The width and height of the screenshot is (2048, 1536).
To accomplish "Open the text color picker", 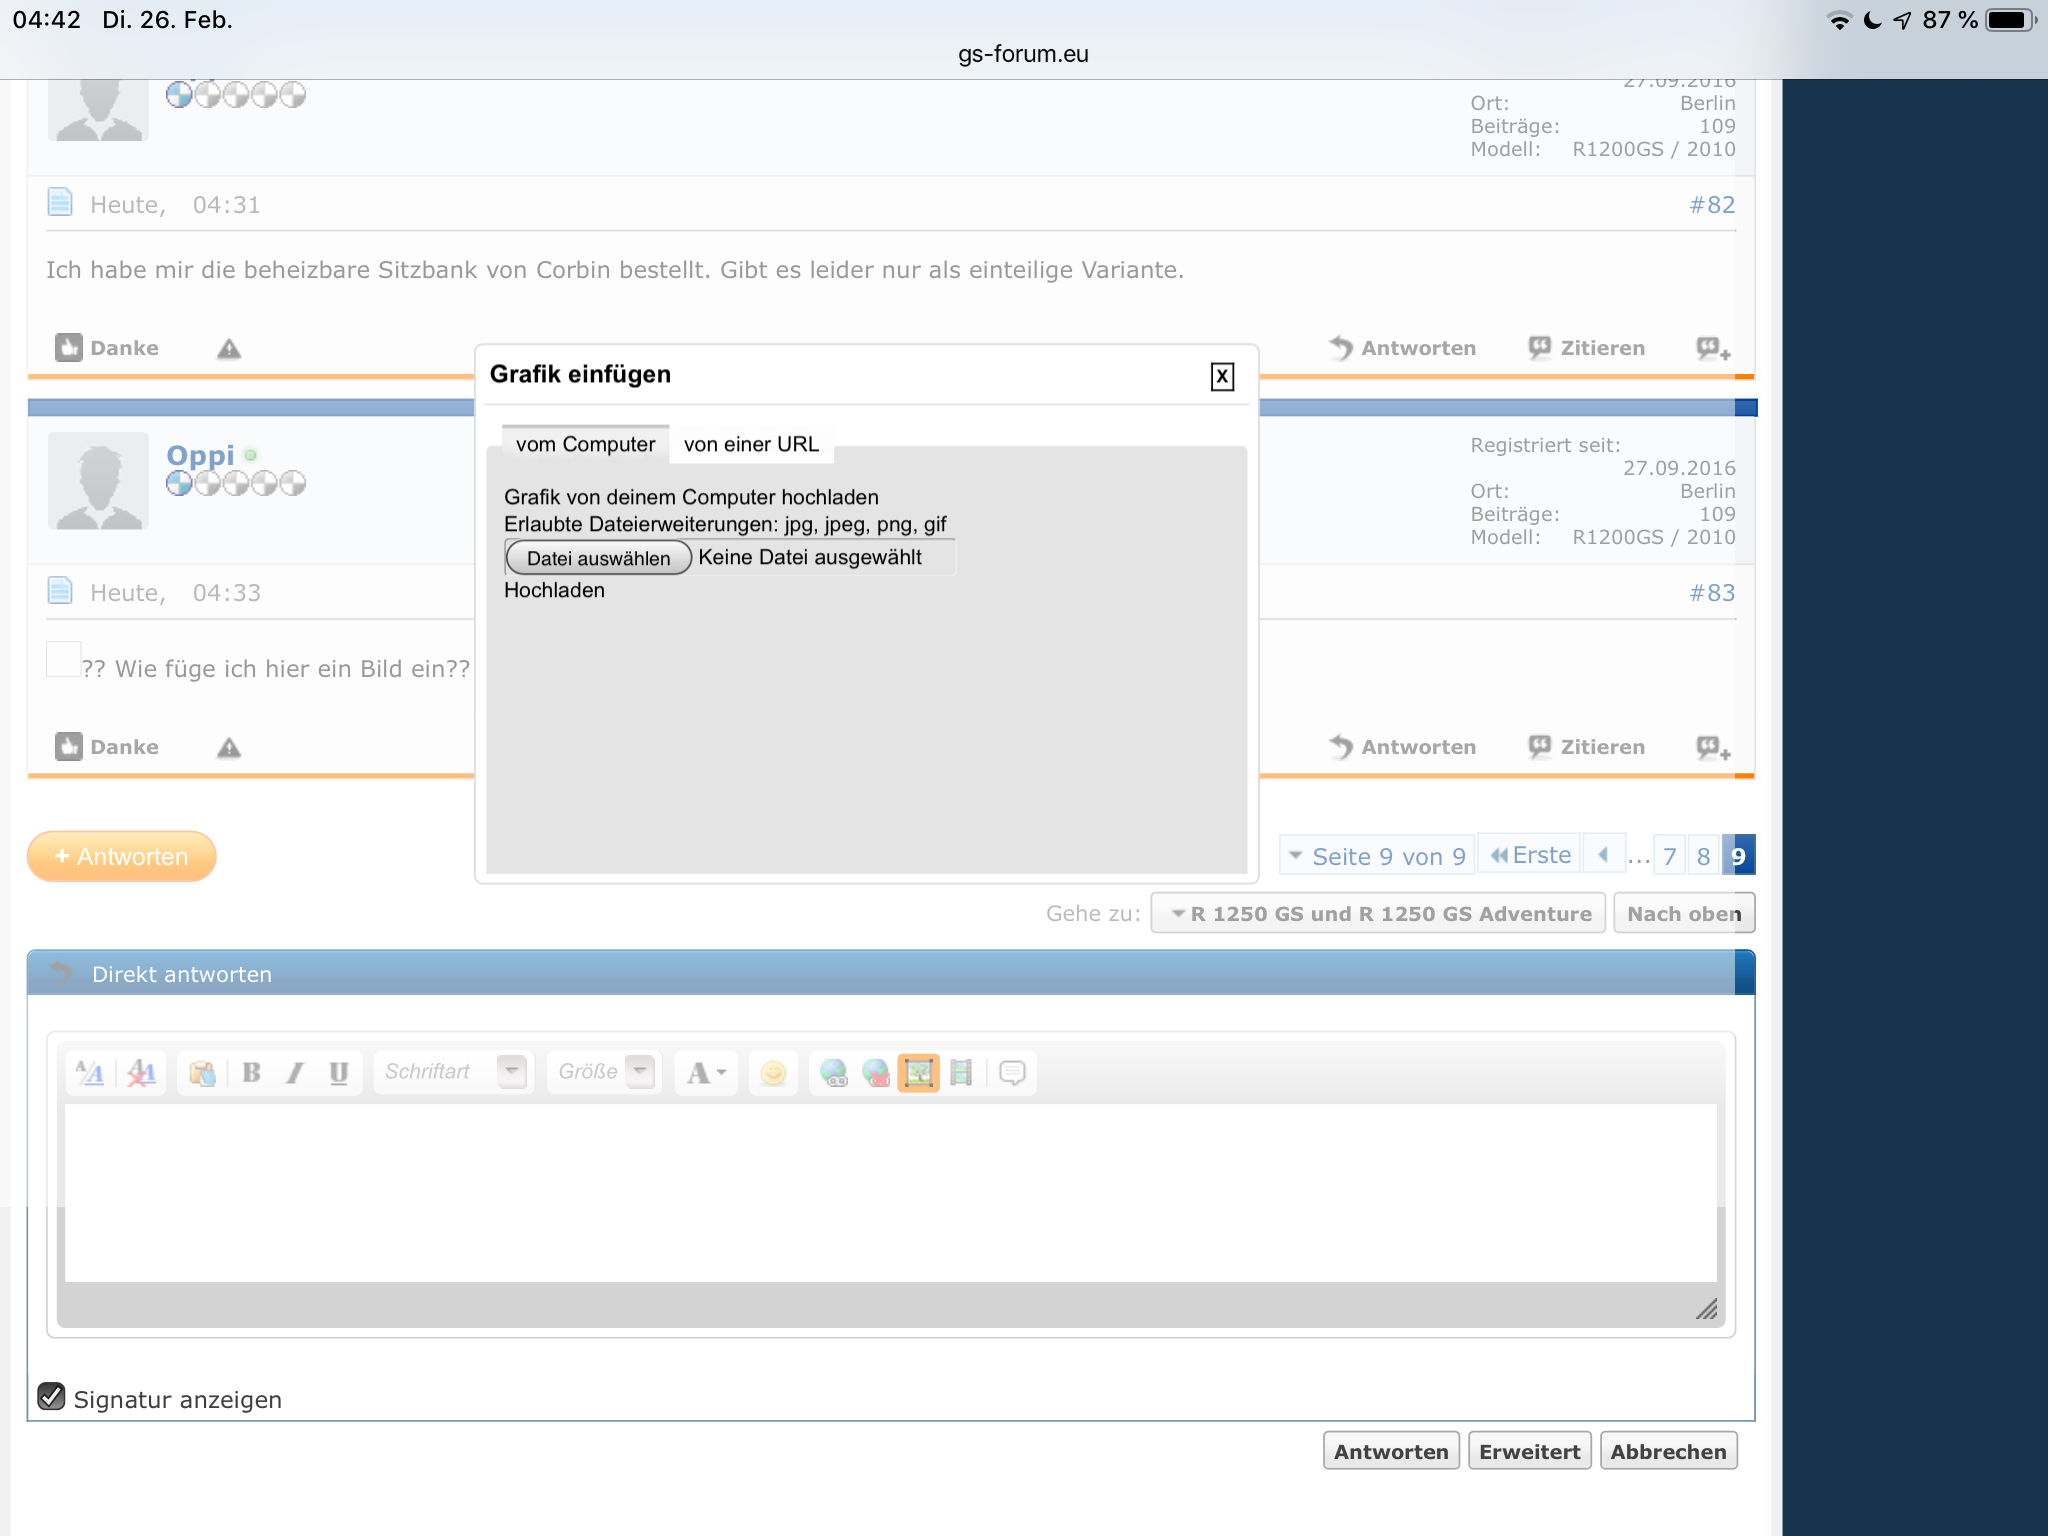I will (706, 1073).
